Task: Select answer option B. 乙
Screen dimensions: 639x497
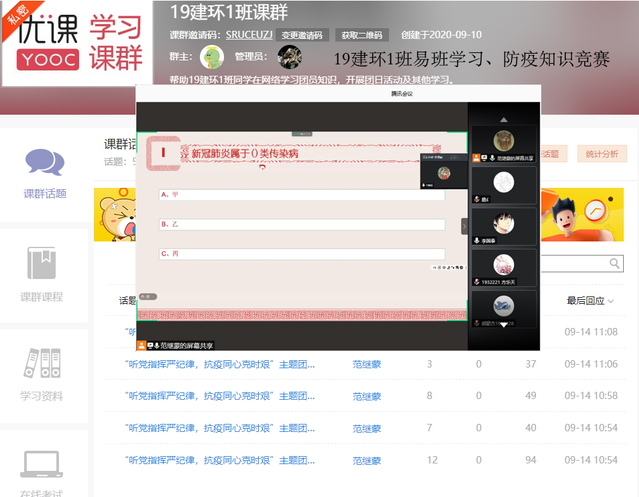Action: tap(300, 225)
